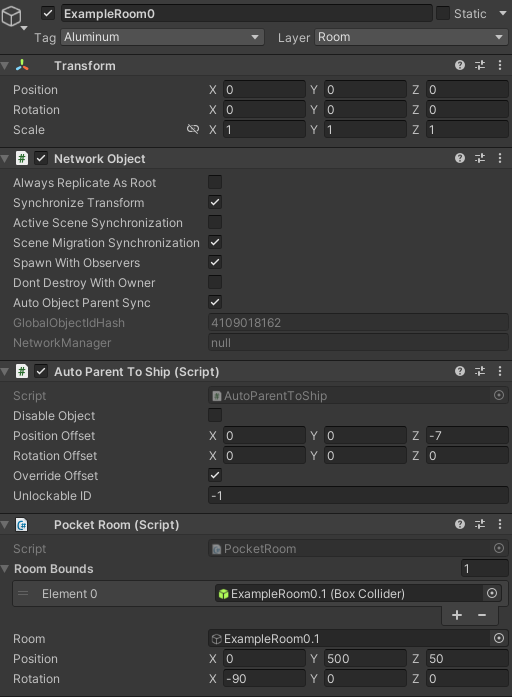This screenshot has height=697, width=512.
Task: Open object picker for AutoParentToShip script
Action: pos(499,395)
